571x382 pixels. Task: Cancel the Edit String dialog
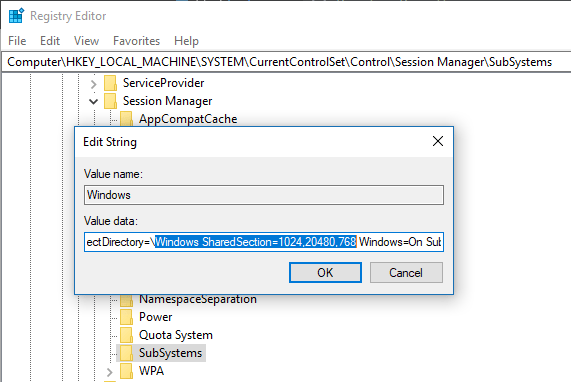tap(406, 272)
